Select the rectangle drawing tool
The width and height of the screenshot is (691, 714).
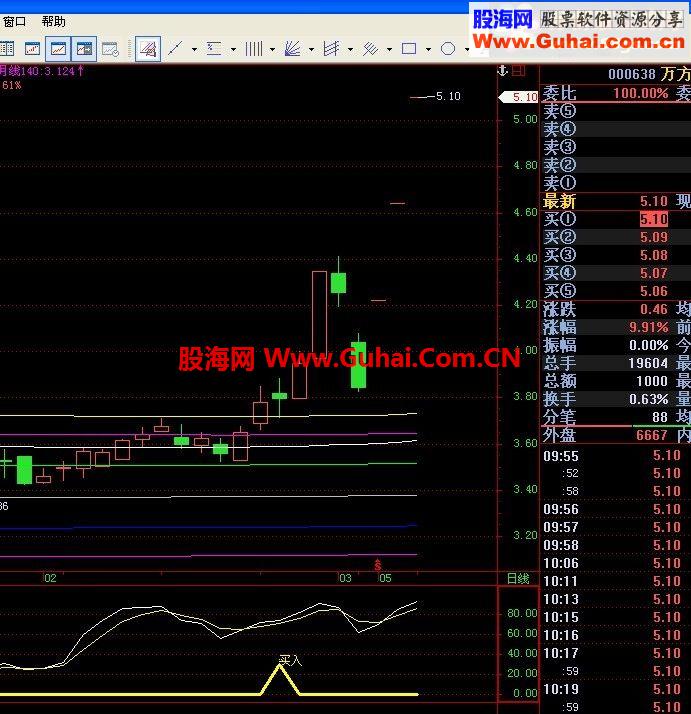tap(409, 48)
